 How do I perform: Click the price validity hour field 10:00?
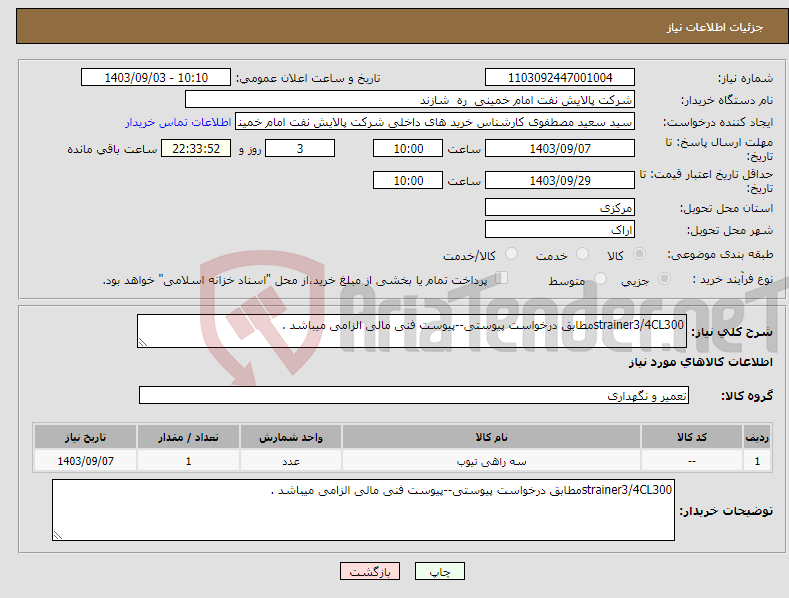click(408, 180)
